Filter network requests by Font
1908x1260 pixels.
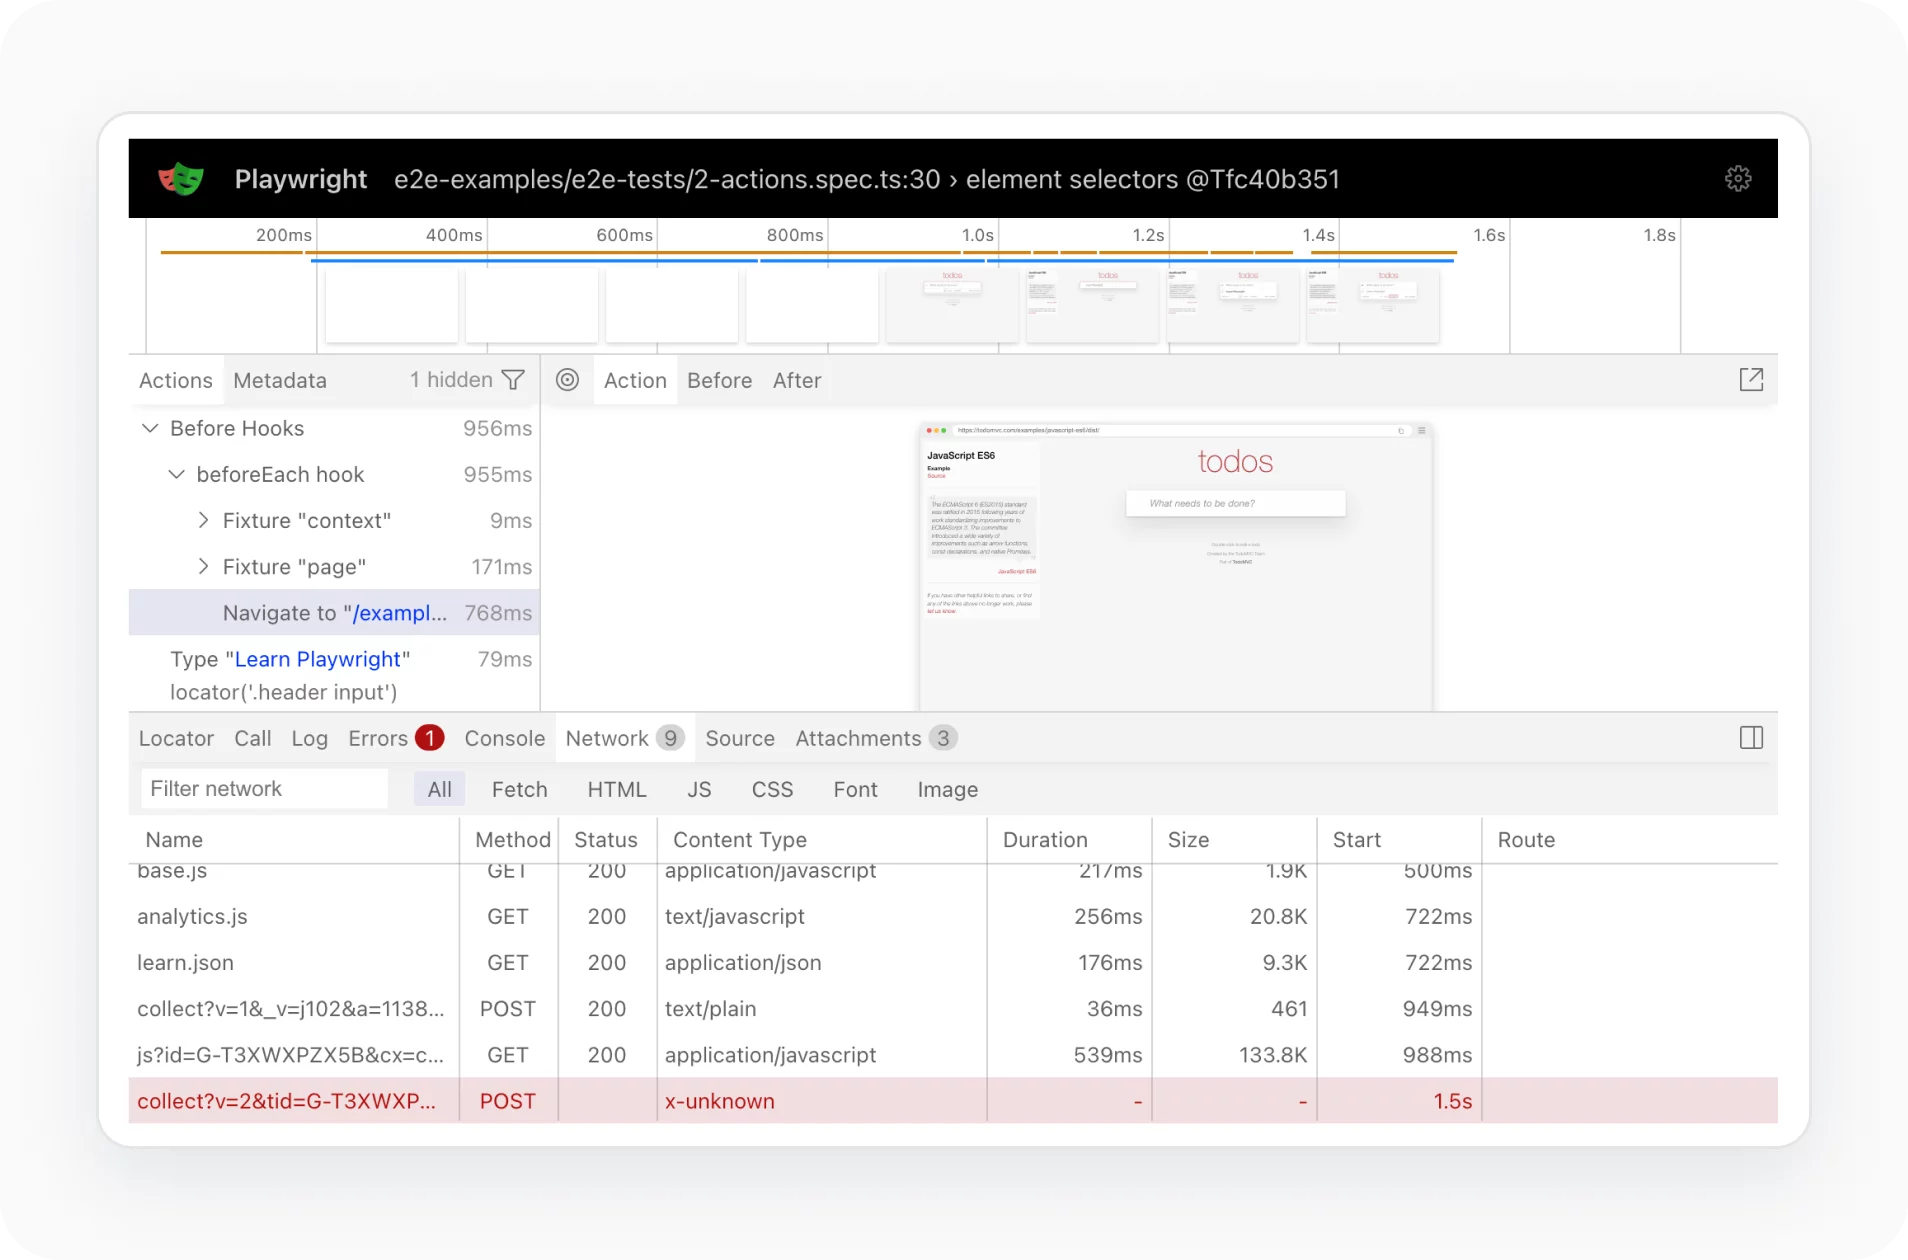855,789
